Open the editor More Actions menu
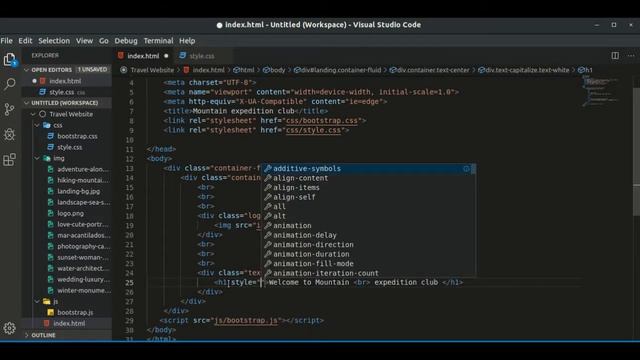The width and height of the screenshot is (640, 360). (631, 56)
